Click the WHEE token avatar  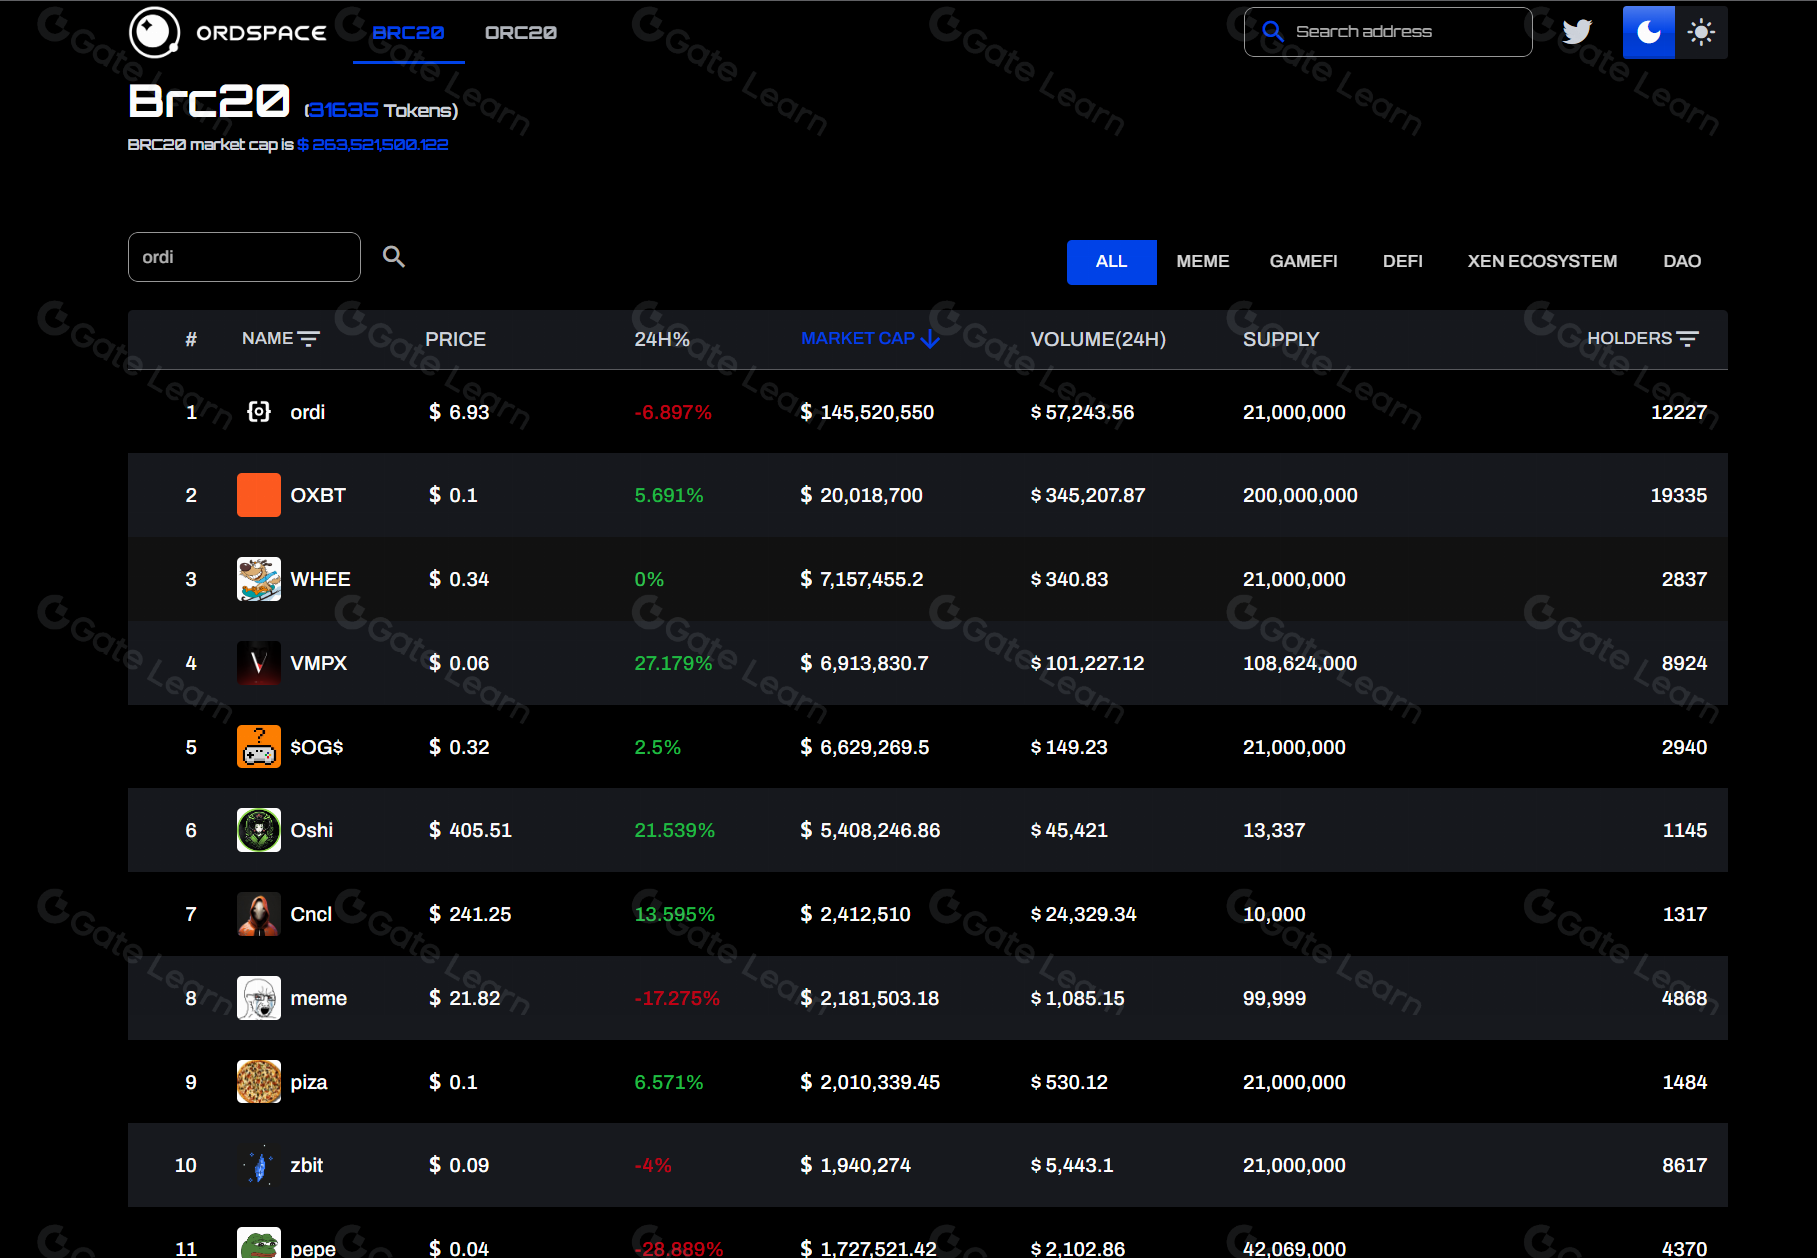(259, 579)
